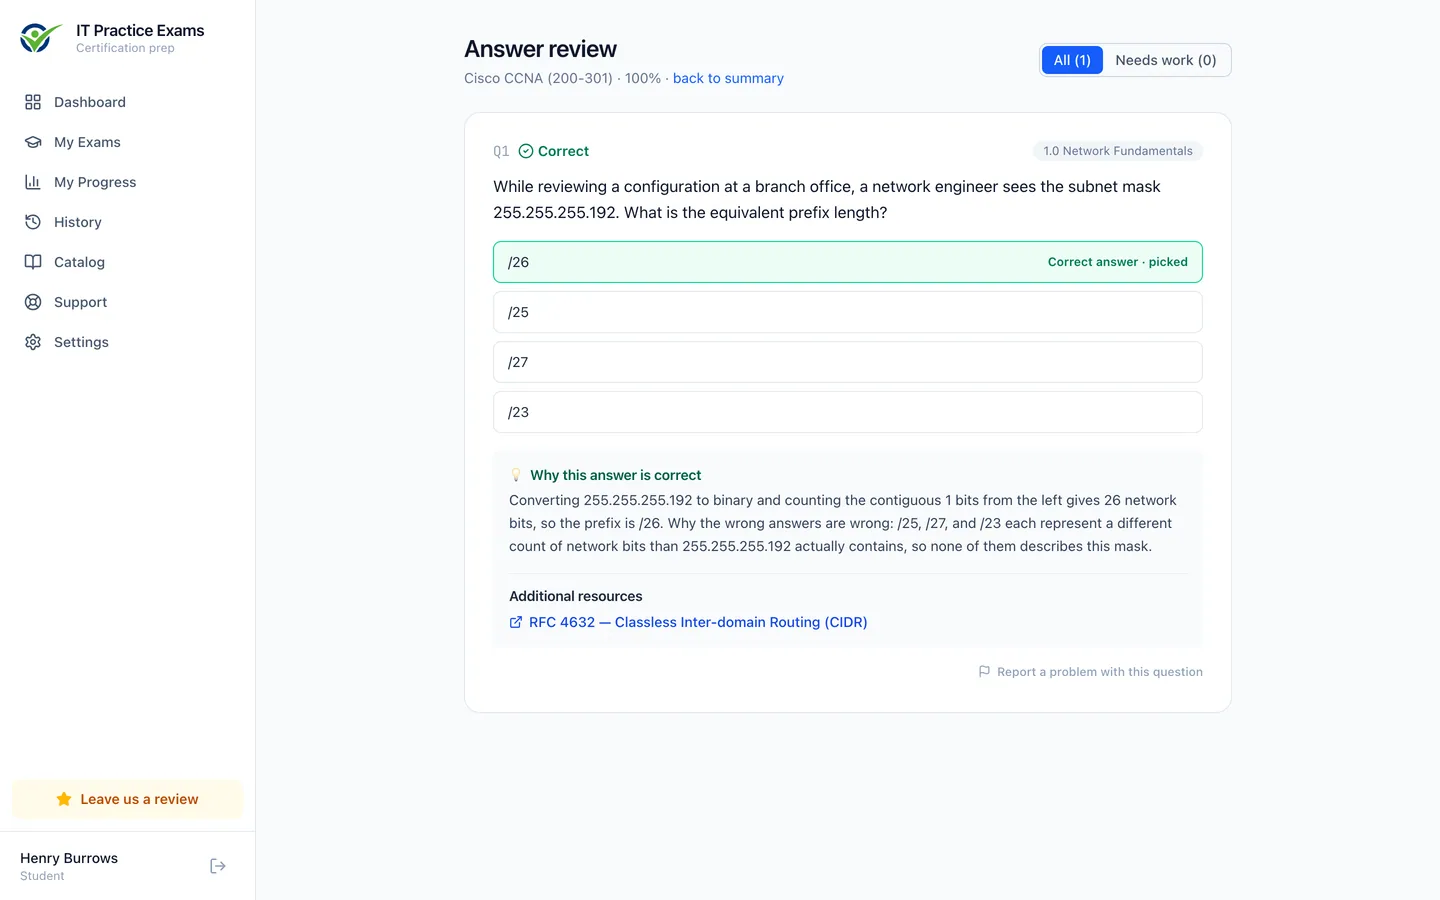This screenshot has width=1440, height=900.
Task: Click the logout icon beside Henry Burrows
Action: coord(218,866)
